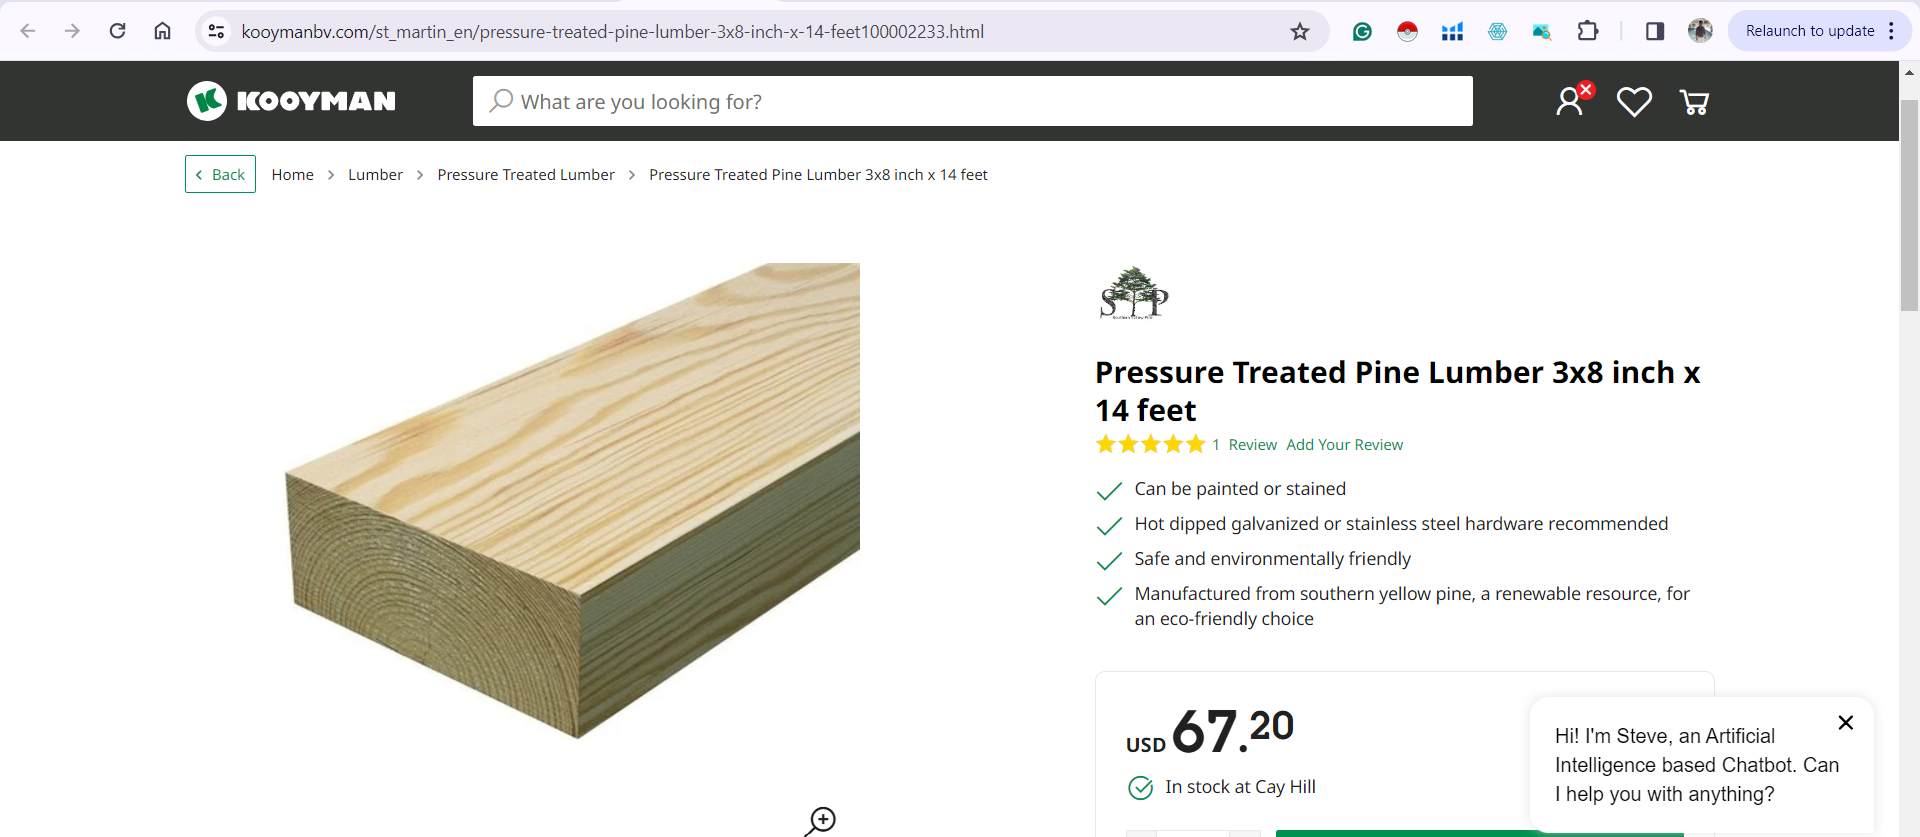The height and width of the screenshot is (837, 1920).
Task: Bookmark this page with the star icon
Action: [1299, 31]
